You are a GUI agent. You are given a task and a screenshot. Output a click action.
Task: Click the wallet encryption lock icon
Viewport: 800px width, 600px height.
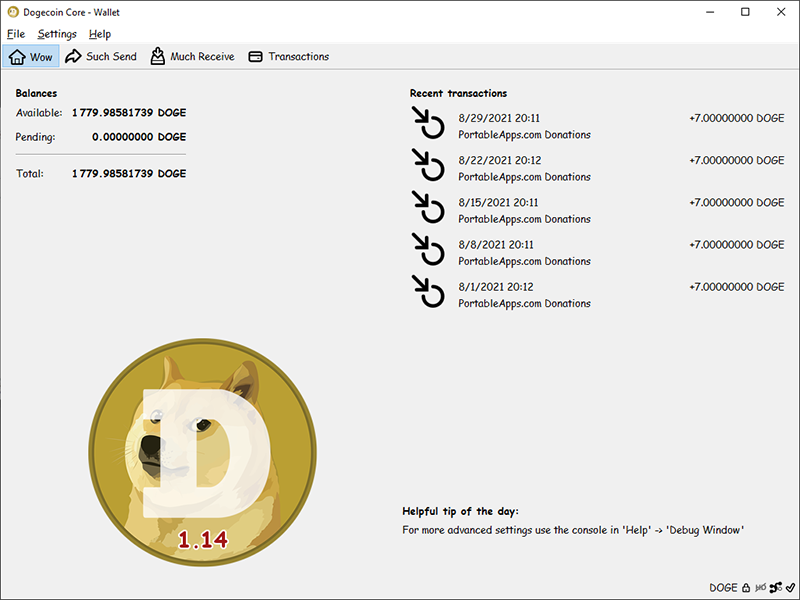pos(746,588)
